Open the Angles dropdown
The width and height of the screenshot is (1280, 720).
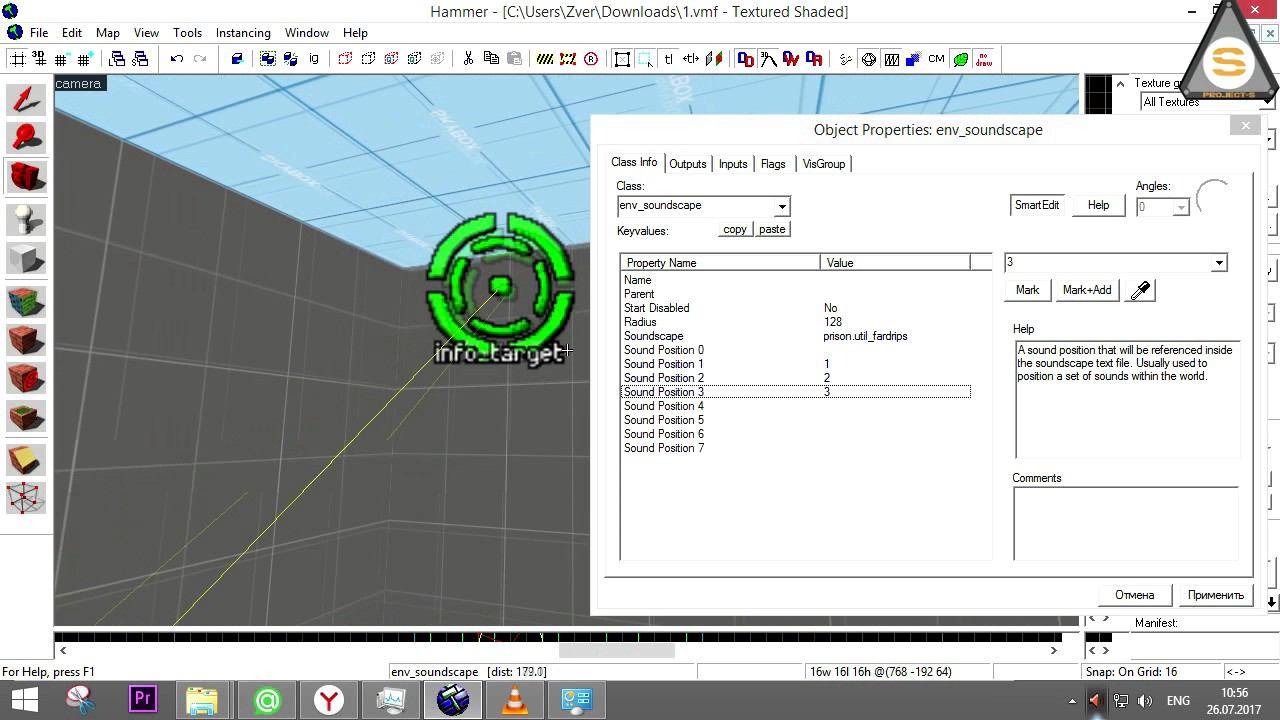click(x=1181, y=207)
